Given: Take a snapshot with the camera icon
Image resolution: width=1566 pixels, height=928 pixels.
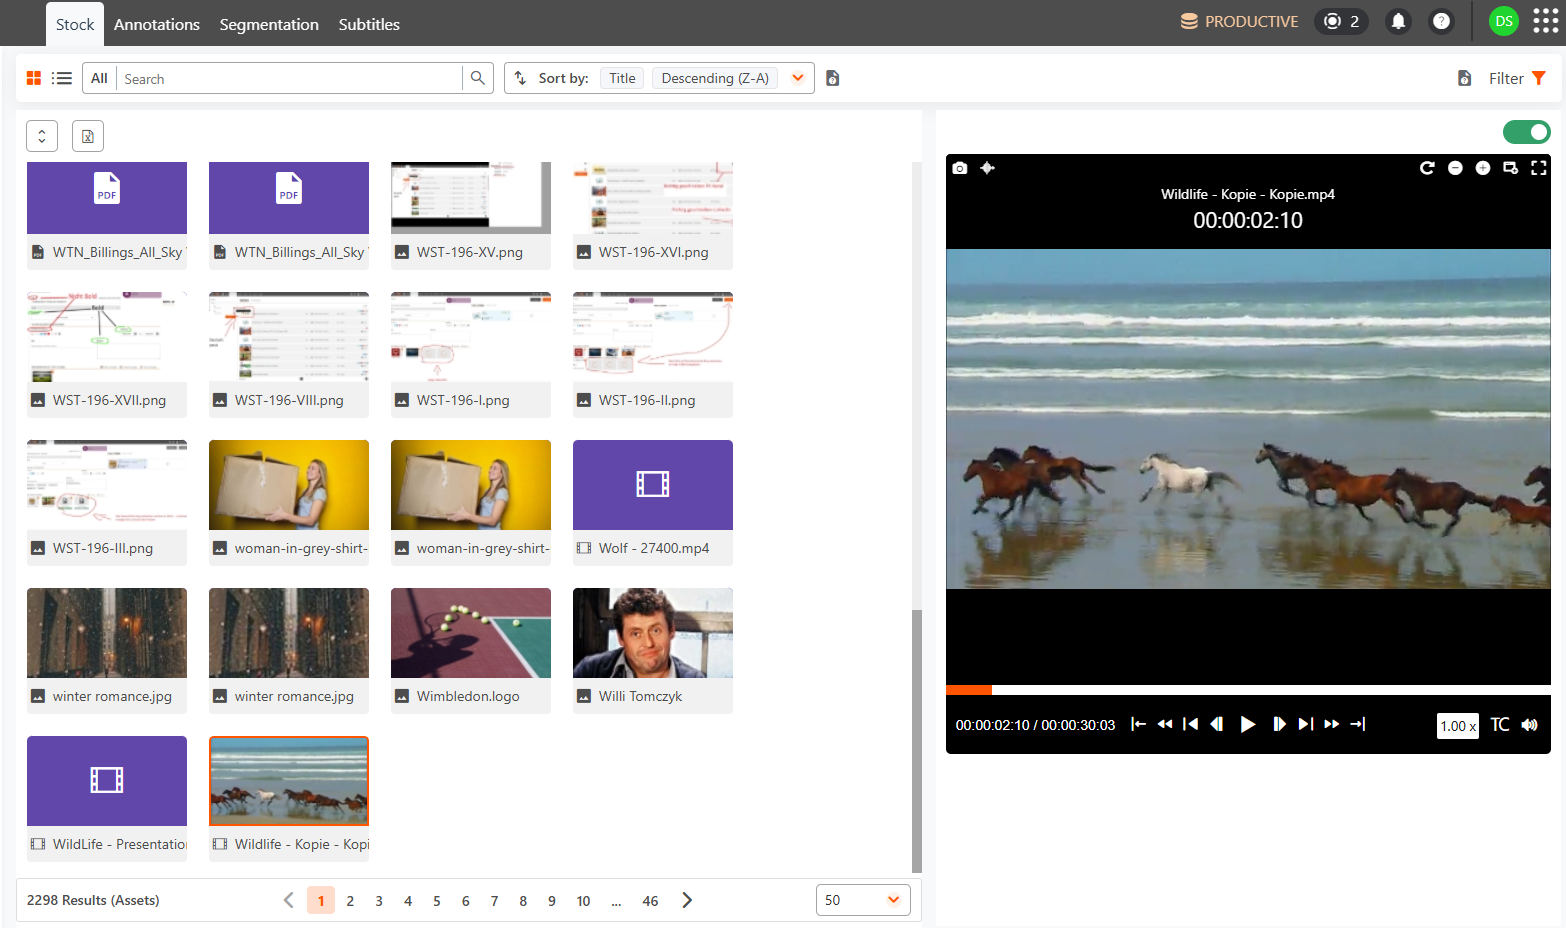Looking at the screenshot, I should point(960,168).
